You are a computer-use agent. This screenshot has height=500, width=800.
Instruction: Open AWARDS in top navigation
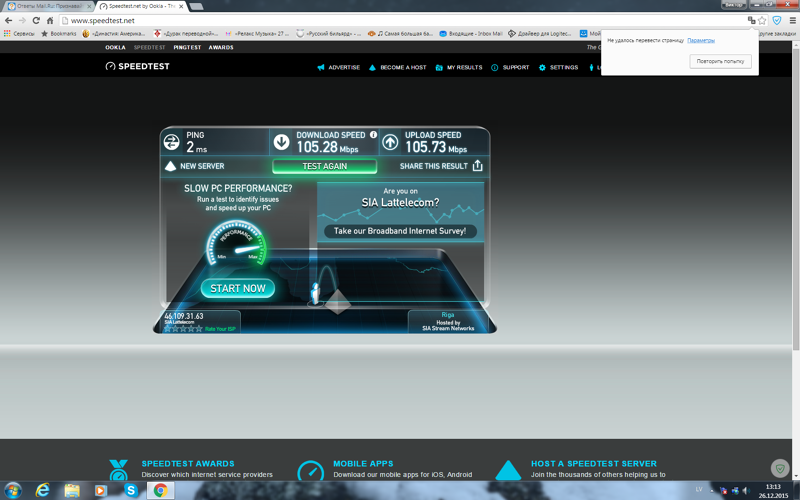pyautogui.click(x=221, y=47)
